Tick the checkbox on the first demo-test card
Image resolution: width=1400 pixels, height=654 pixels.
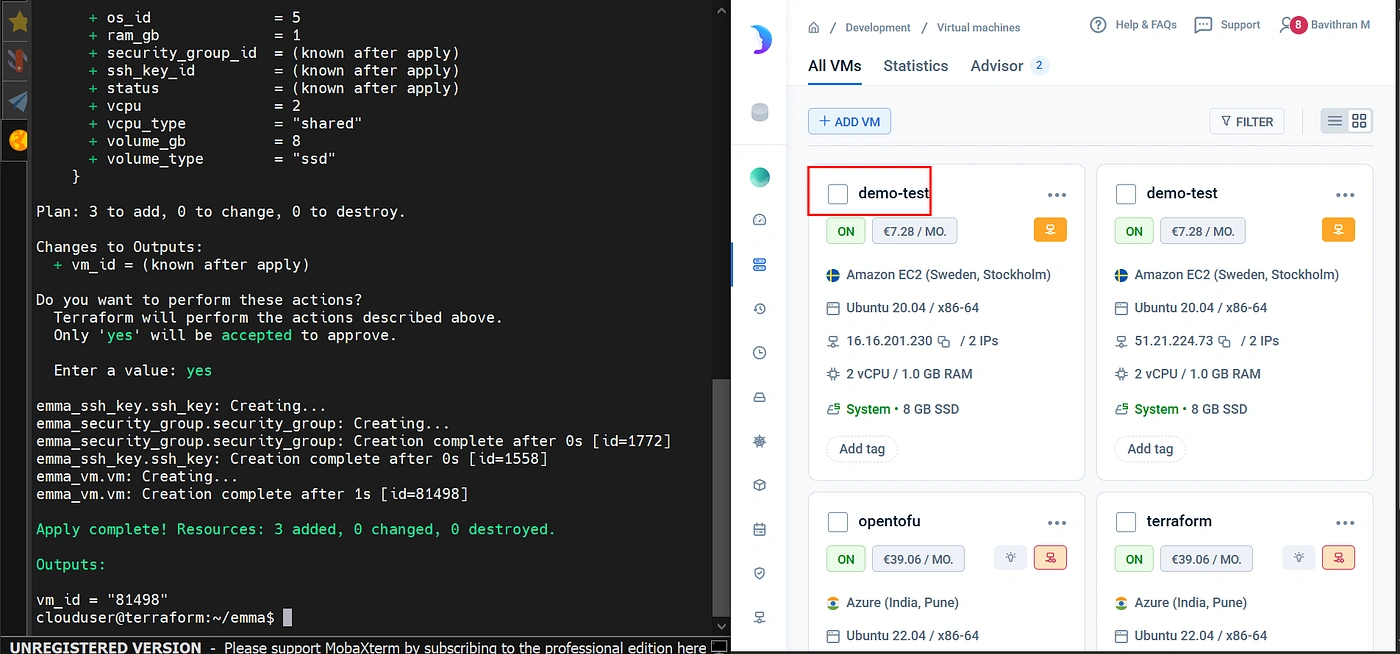838,194
